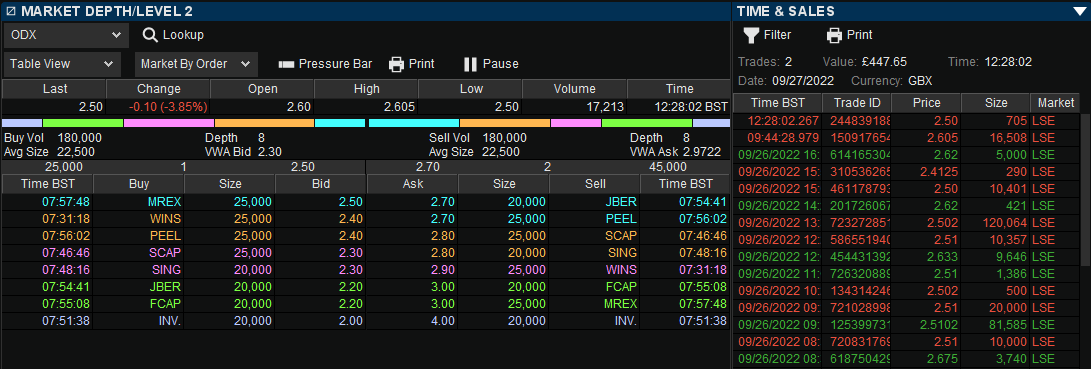Viewport: 1091px width, 369px height.
Task: Click the Market Depth panel pop-out icon
Action: 10,11
